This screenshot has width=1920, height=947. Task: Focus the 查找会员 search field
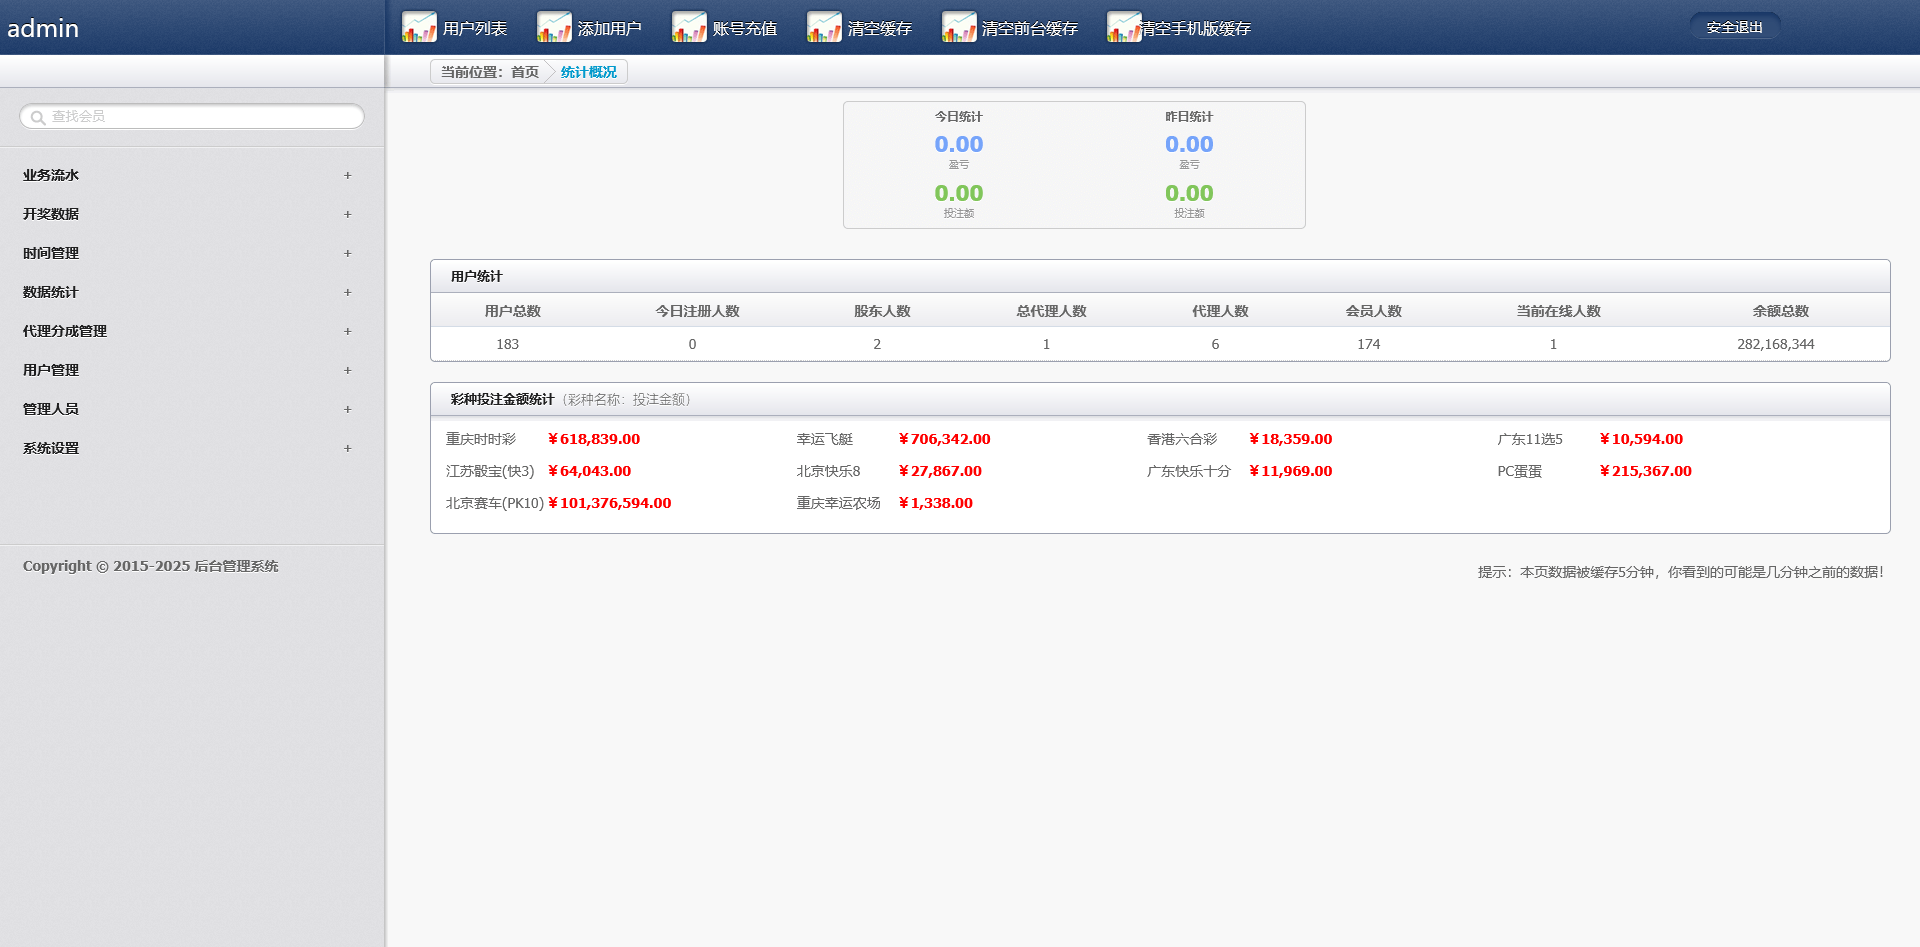[200, 117]
